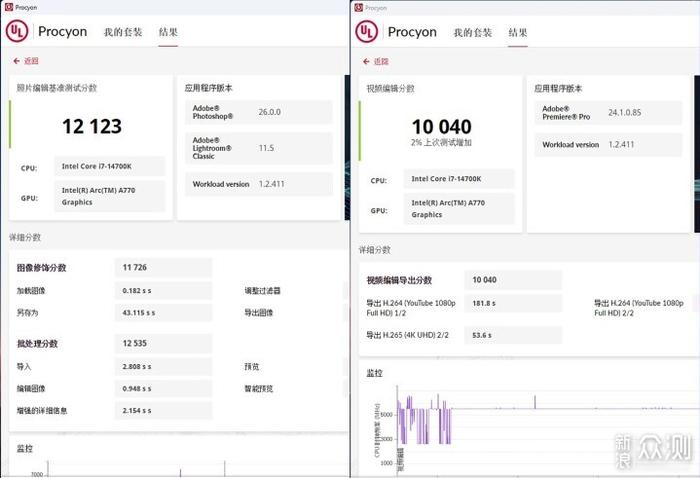The width and height of the screenshot is (700, 478).
Task: Click 监控 heading in right window
Action: tap(374, 373)
